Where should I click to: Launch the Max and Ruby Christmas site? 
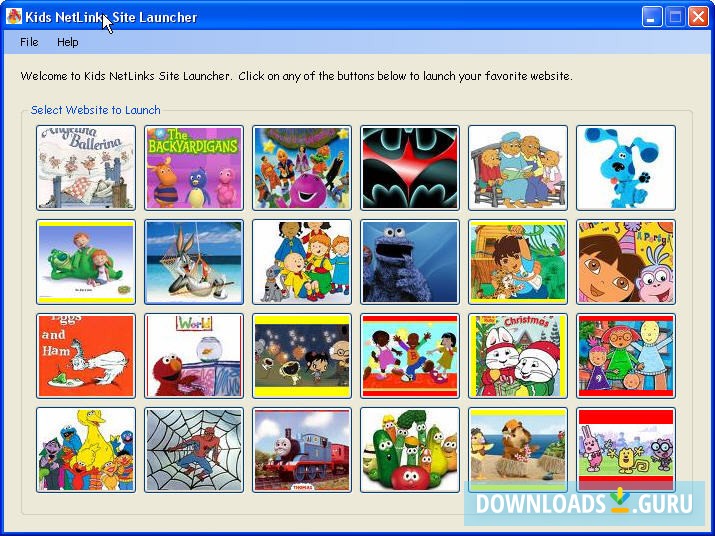click(518, 356)
